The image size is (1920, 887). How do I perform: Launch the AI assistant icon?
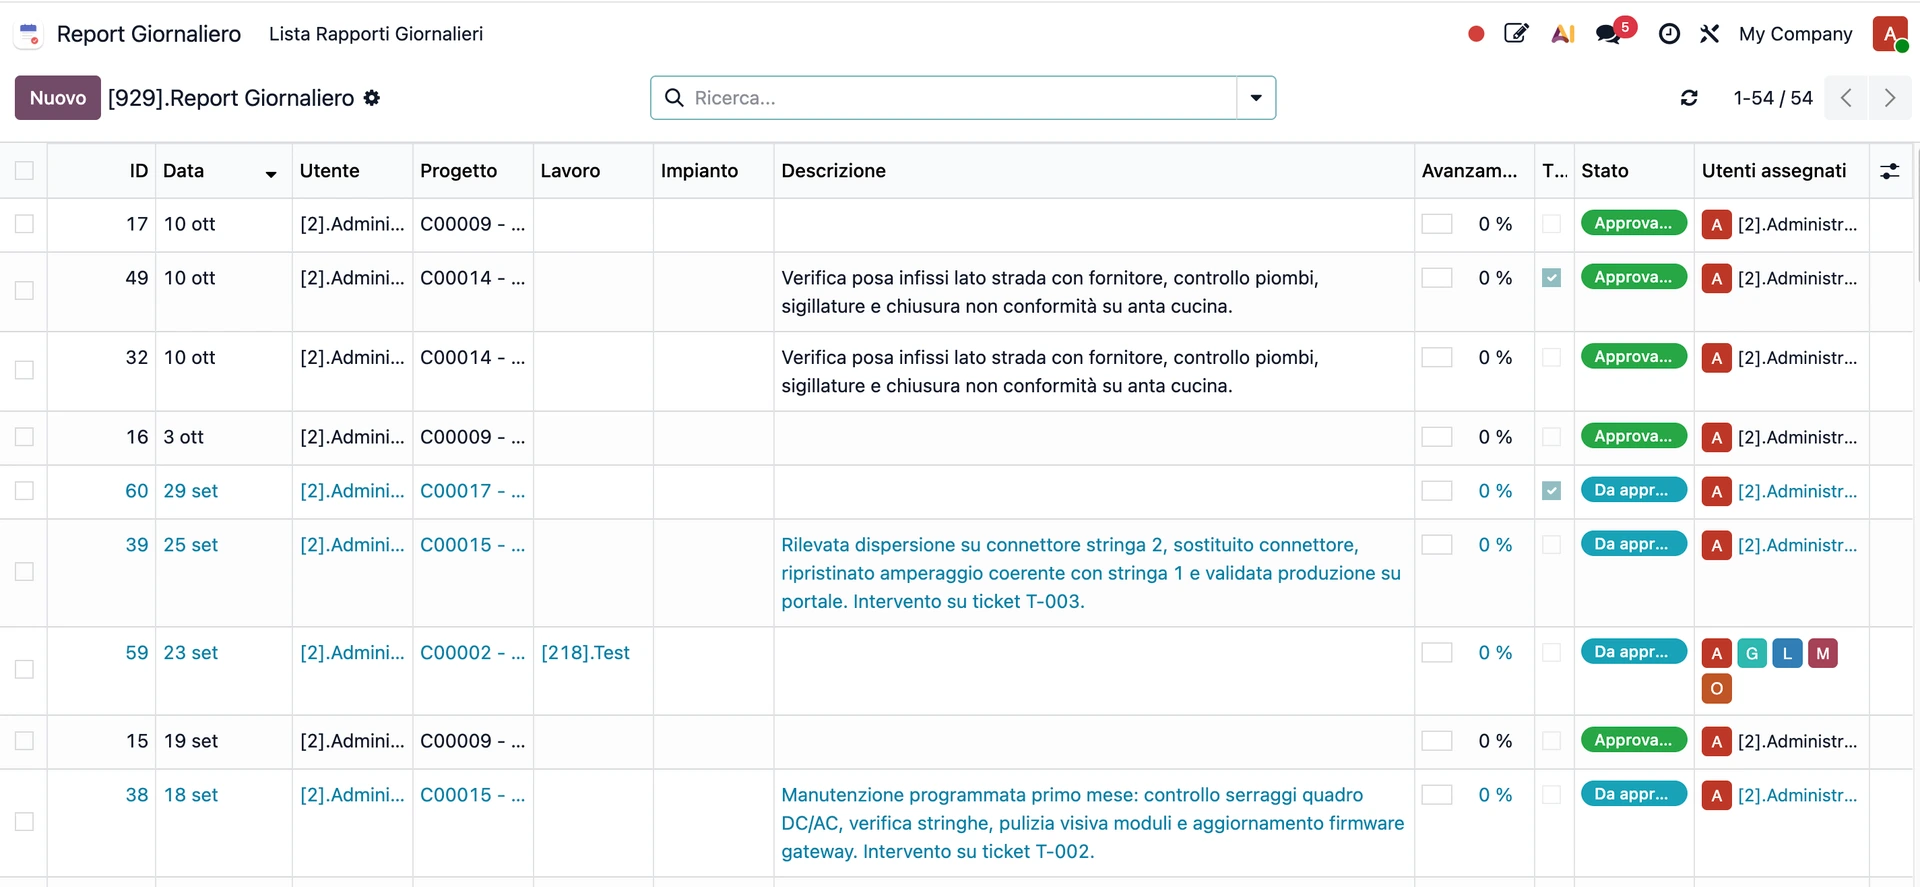1563,34
